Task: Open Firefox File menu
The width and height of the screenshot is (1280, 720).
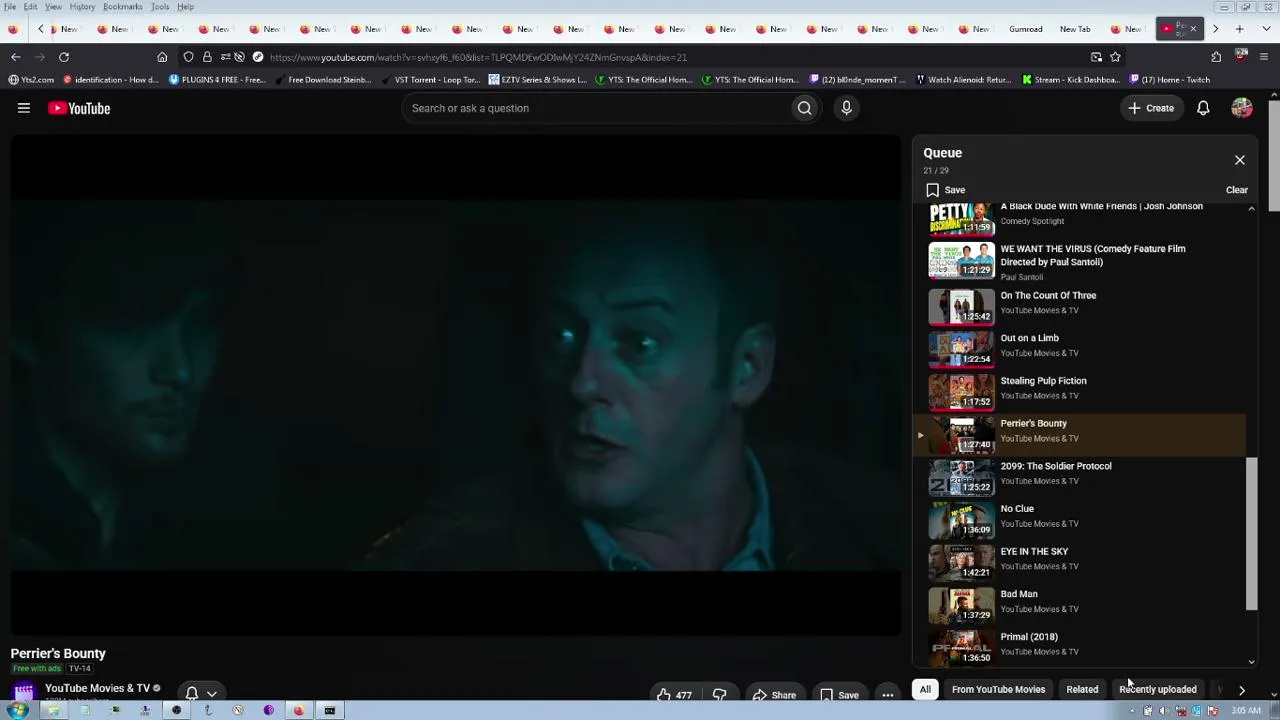Action: (x=10, y=7)
